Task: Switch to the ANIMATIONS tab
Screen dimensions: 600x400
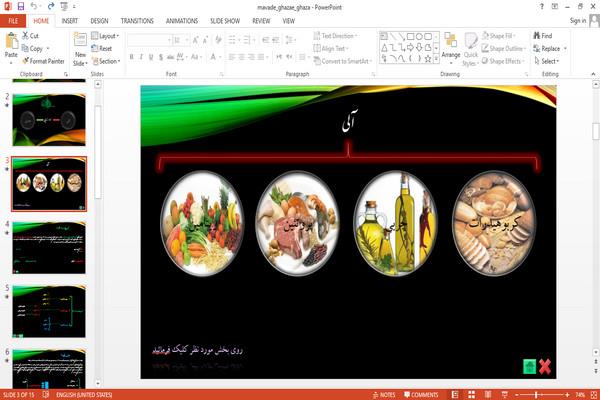Action: tap(182, 21)
